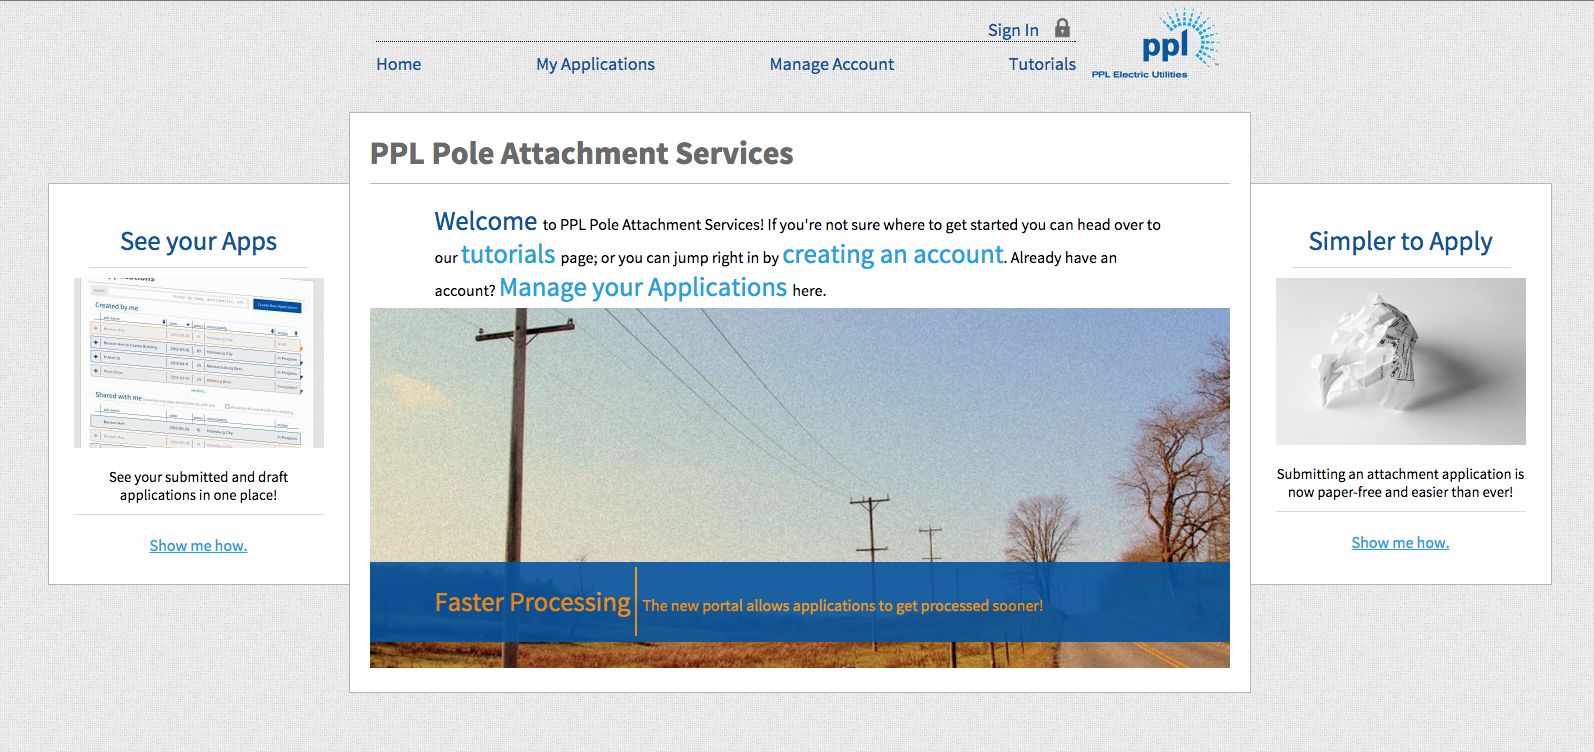Click the applications list screenshot thumbnail
Image resolution: width=1594 pixels, height=752 pixels.
[x=199, y=363]
